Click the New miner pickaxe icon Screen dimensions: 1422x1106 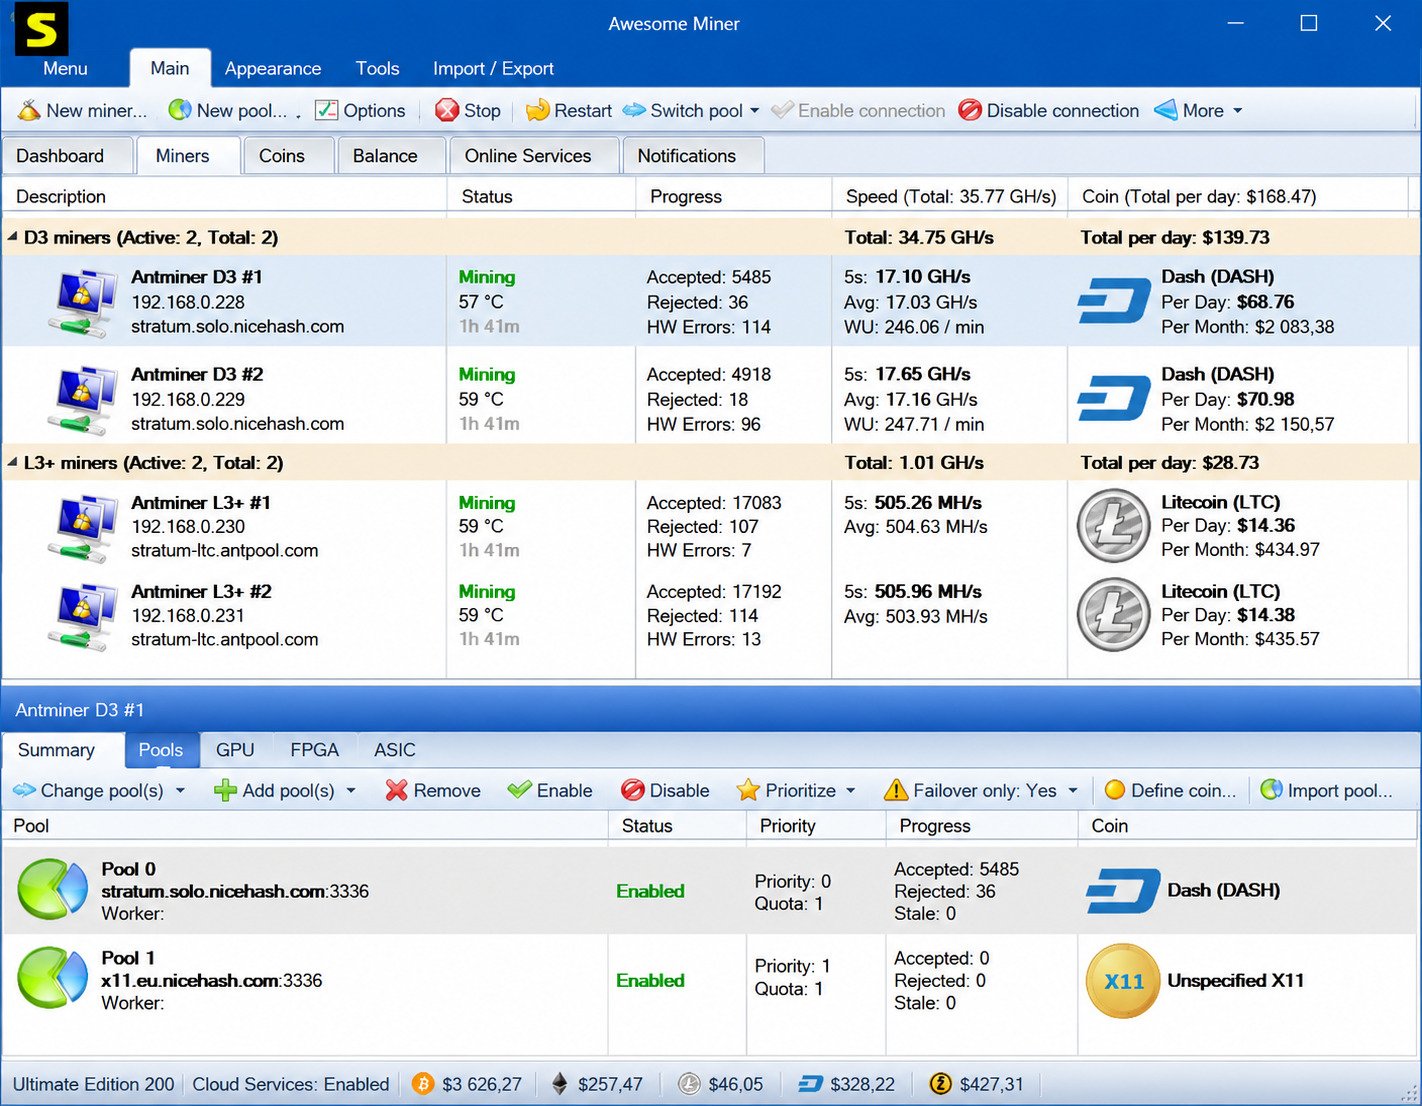tap(29, 110)
